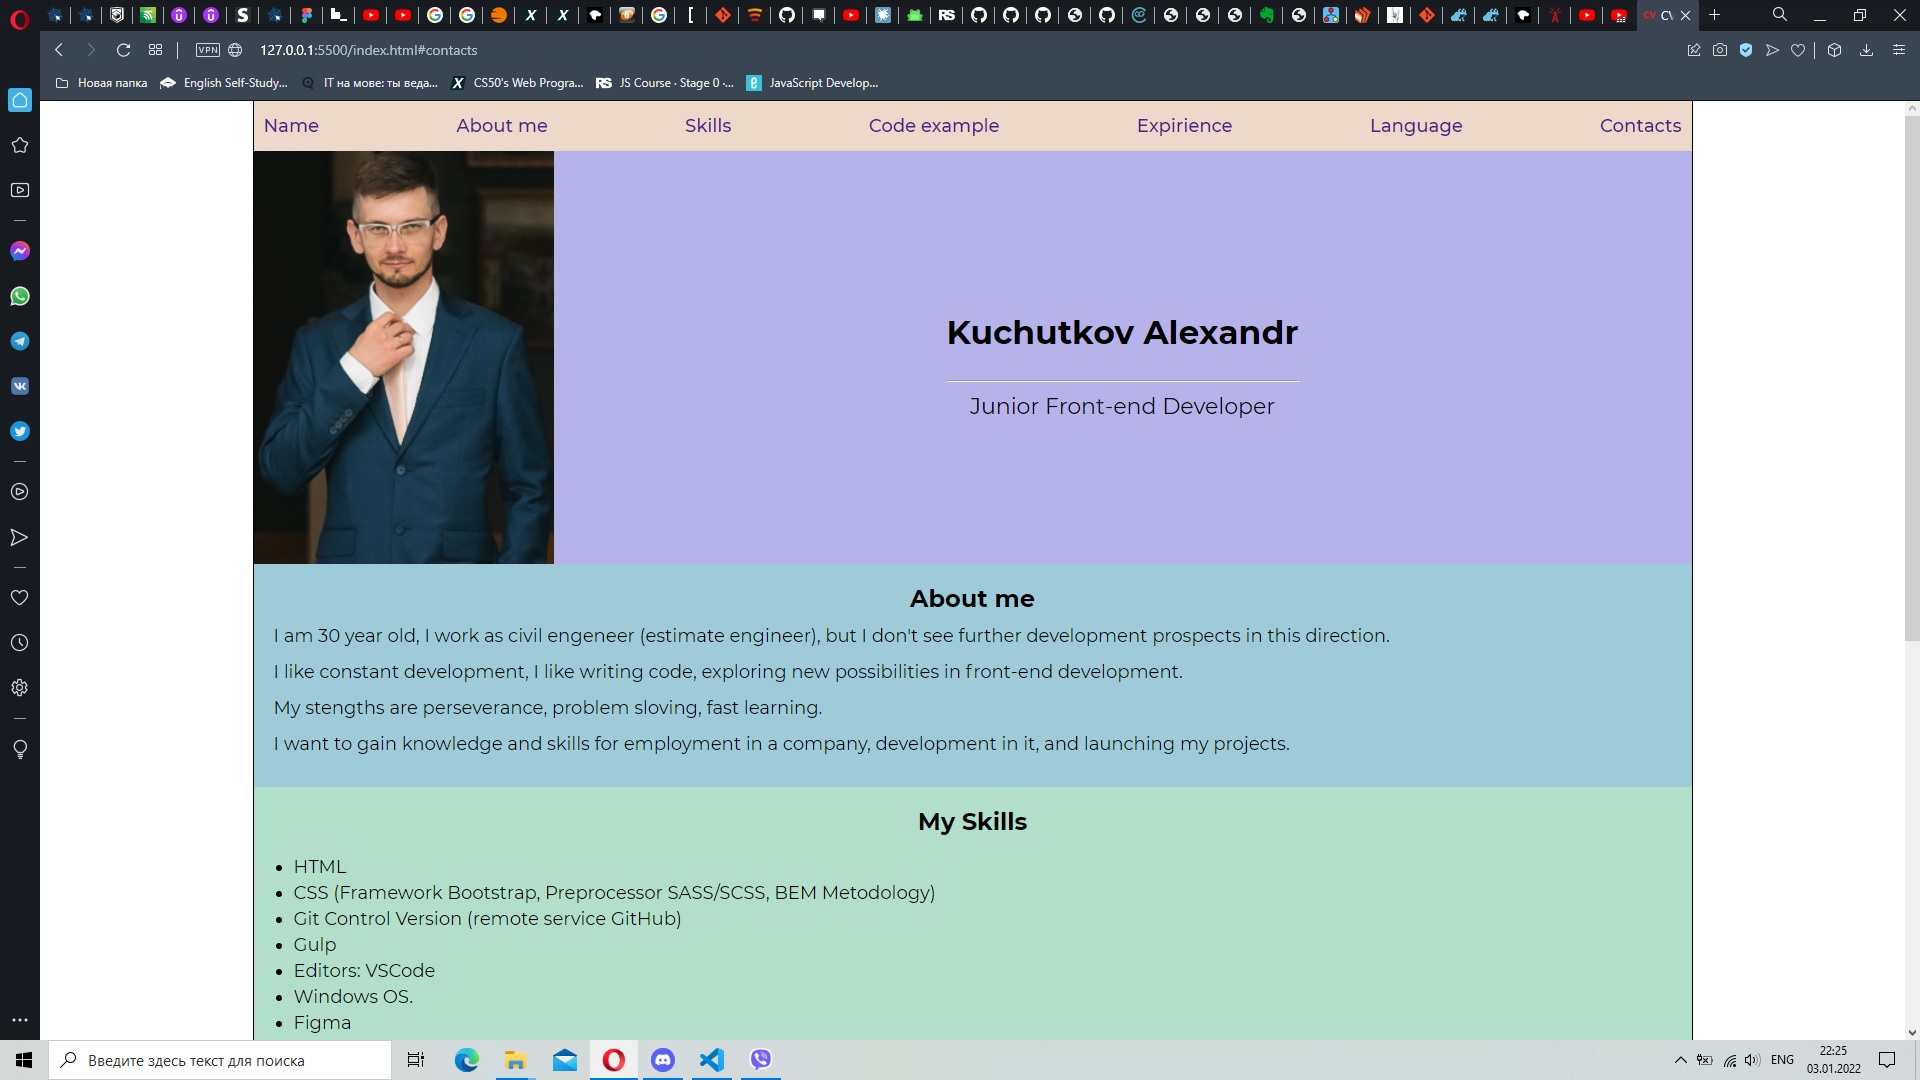Open the sidebar three-dots more menu

pos(20,1020)
